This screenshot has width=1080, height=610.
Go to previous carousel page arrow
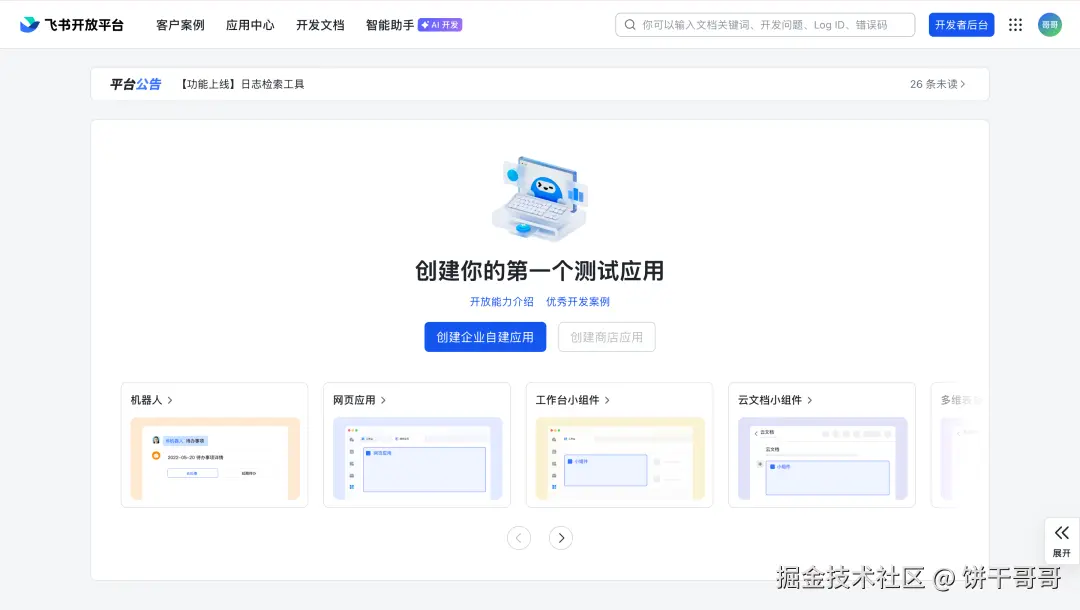519,538
